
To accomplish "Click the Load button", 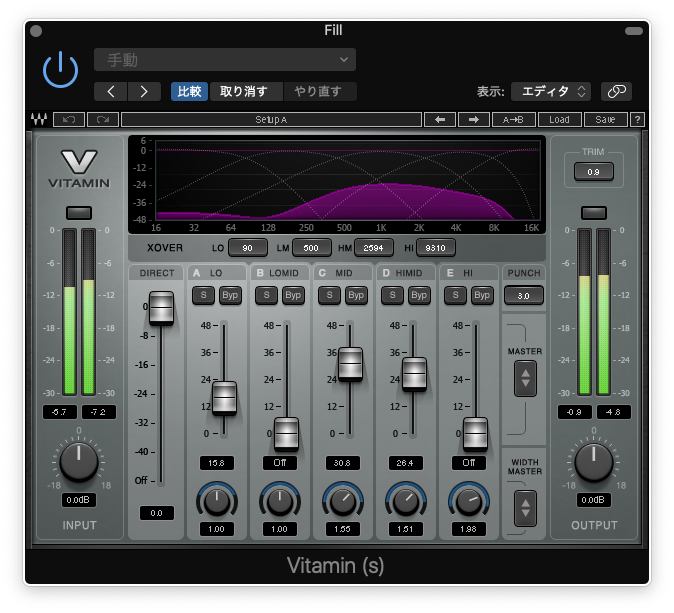I will 559,120.
